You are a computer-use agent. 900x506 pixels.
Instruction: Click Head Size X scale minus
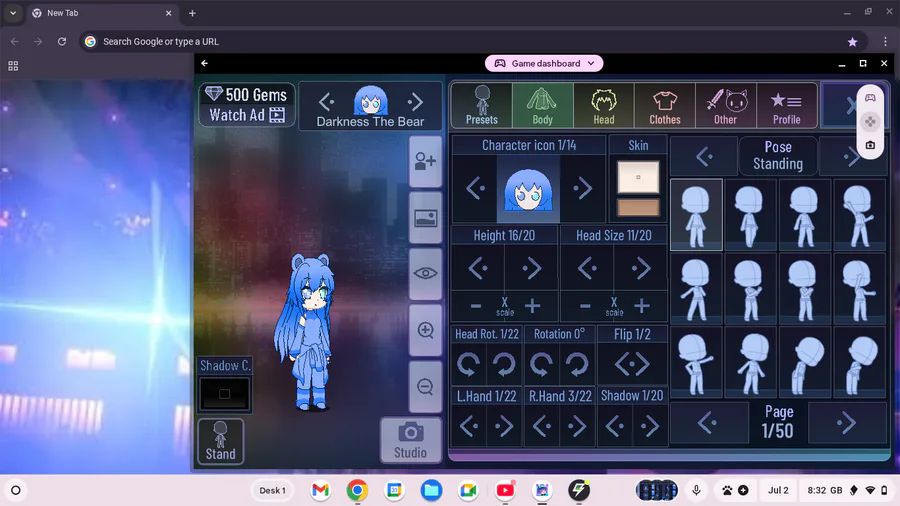(585, 306)
